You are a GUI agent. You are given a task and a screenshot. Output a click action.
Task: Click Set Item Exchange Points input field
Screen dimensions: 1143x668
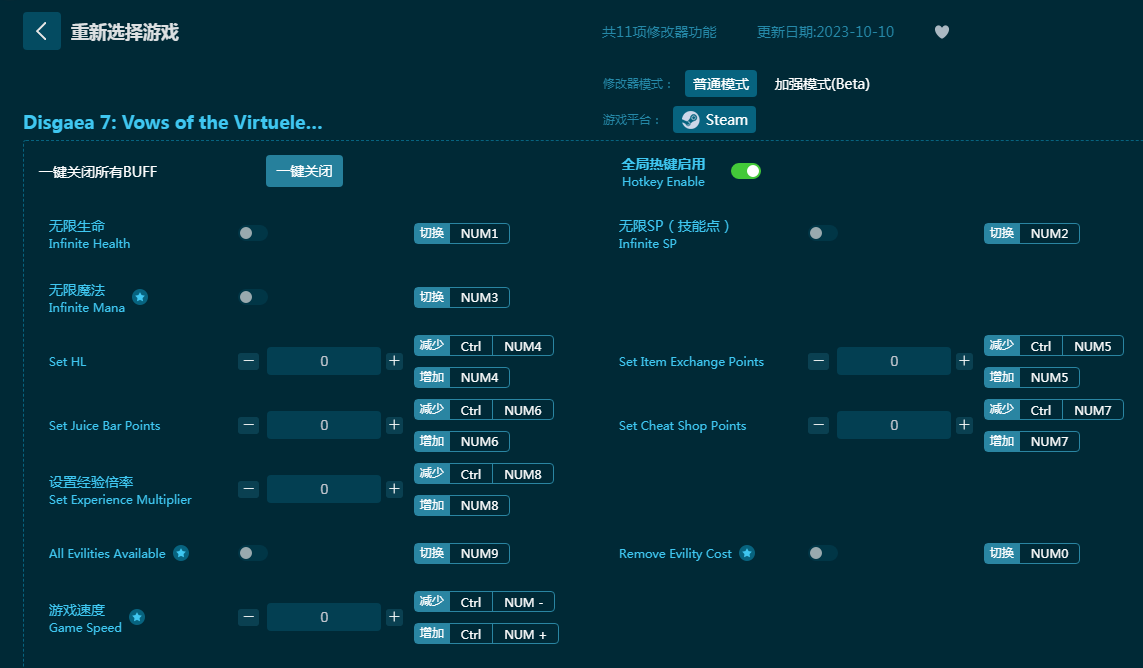894,361
